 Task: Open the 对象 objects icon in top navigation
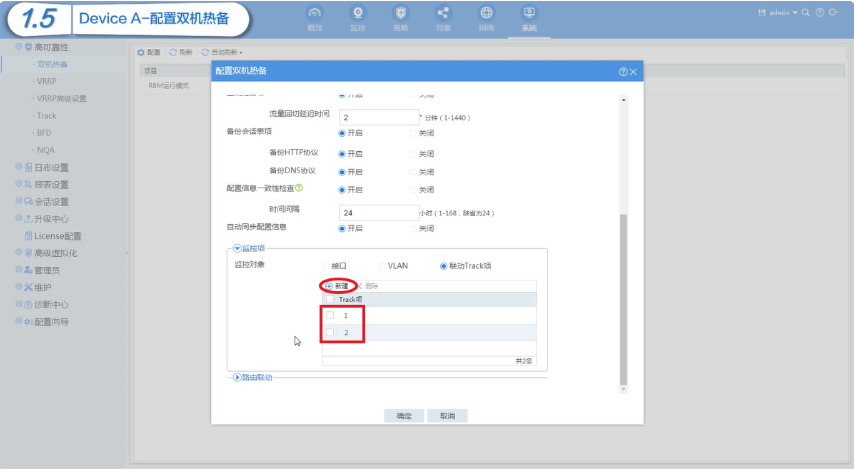[x=443, y=13]
